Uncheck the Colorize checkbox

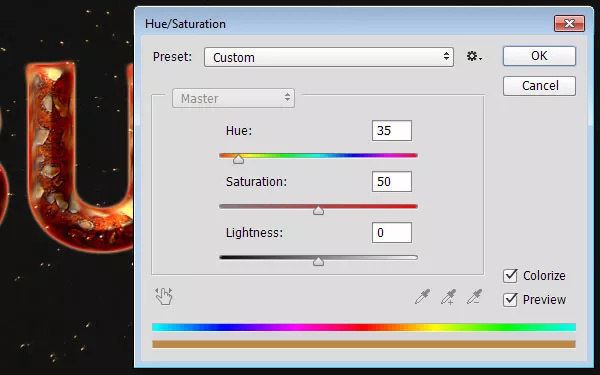[510, 276]
